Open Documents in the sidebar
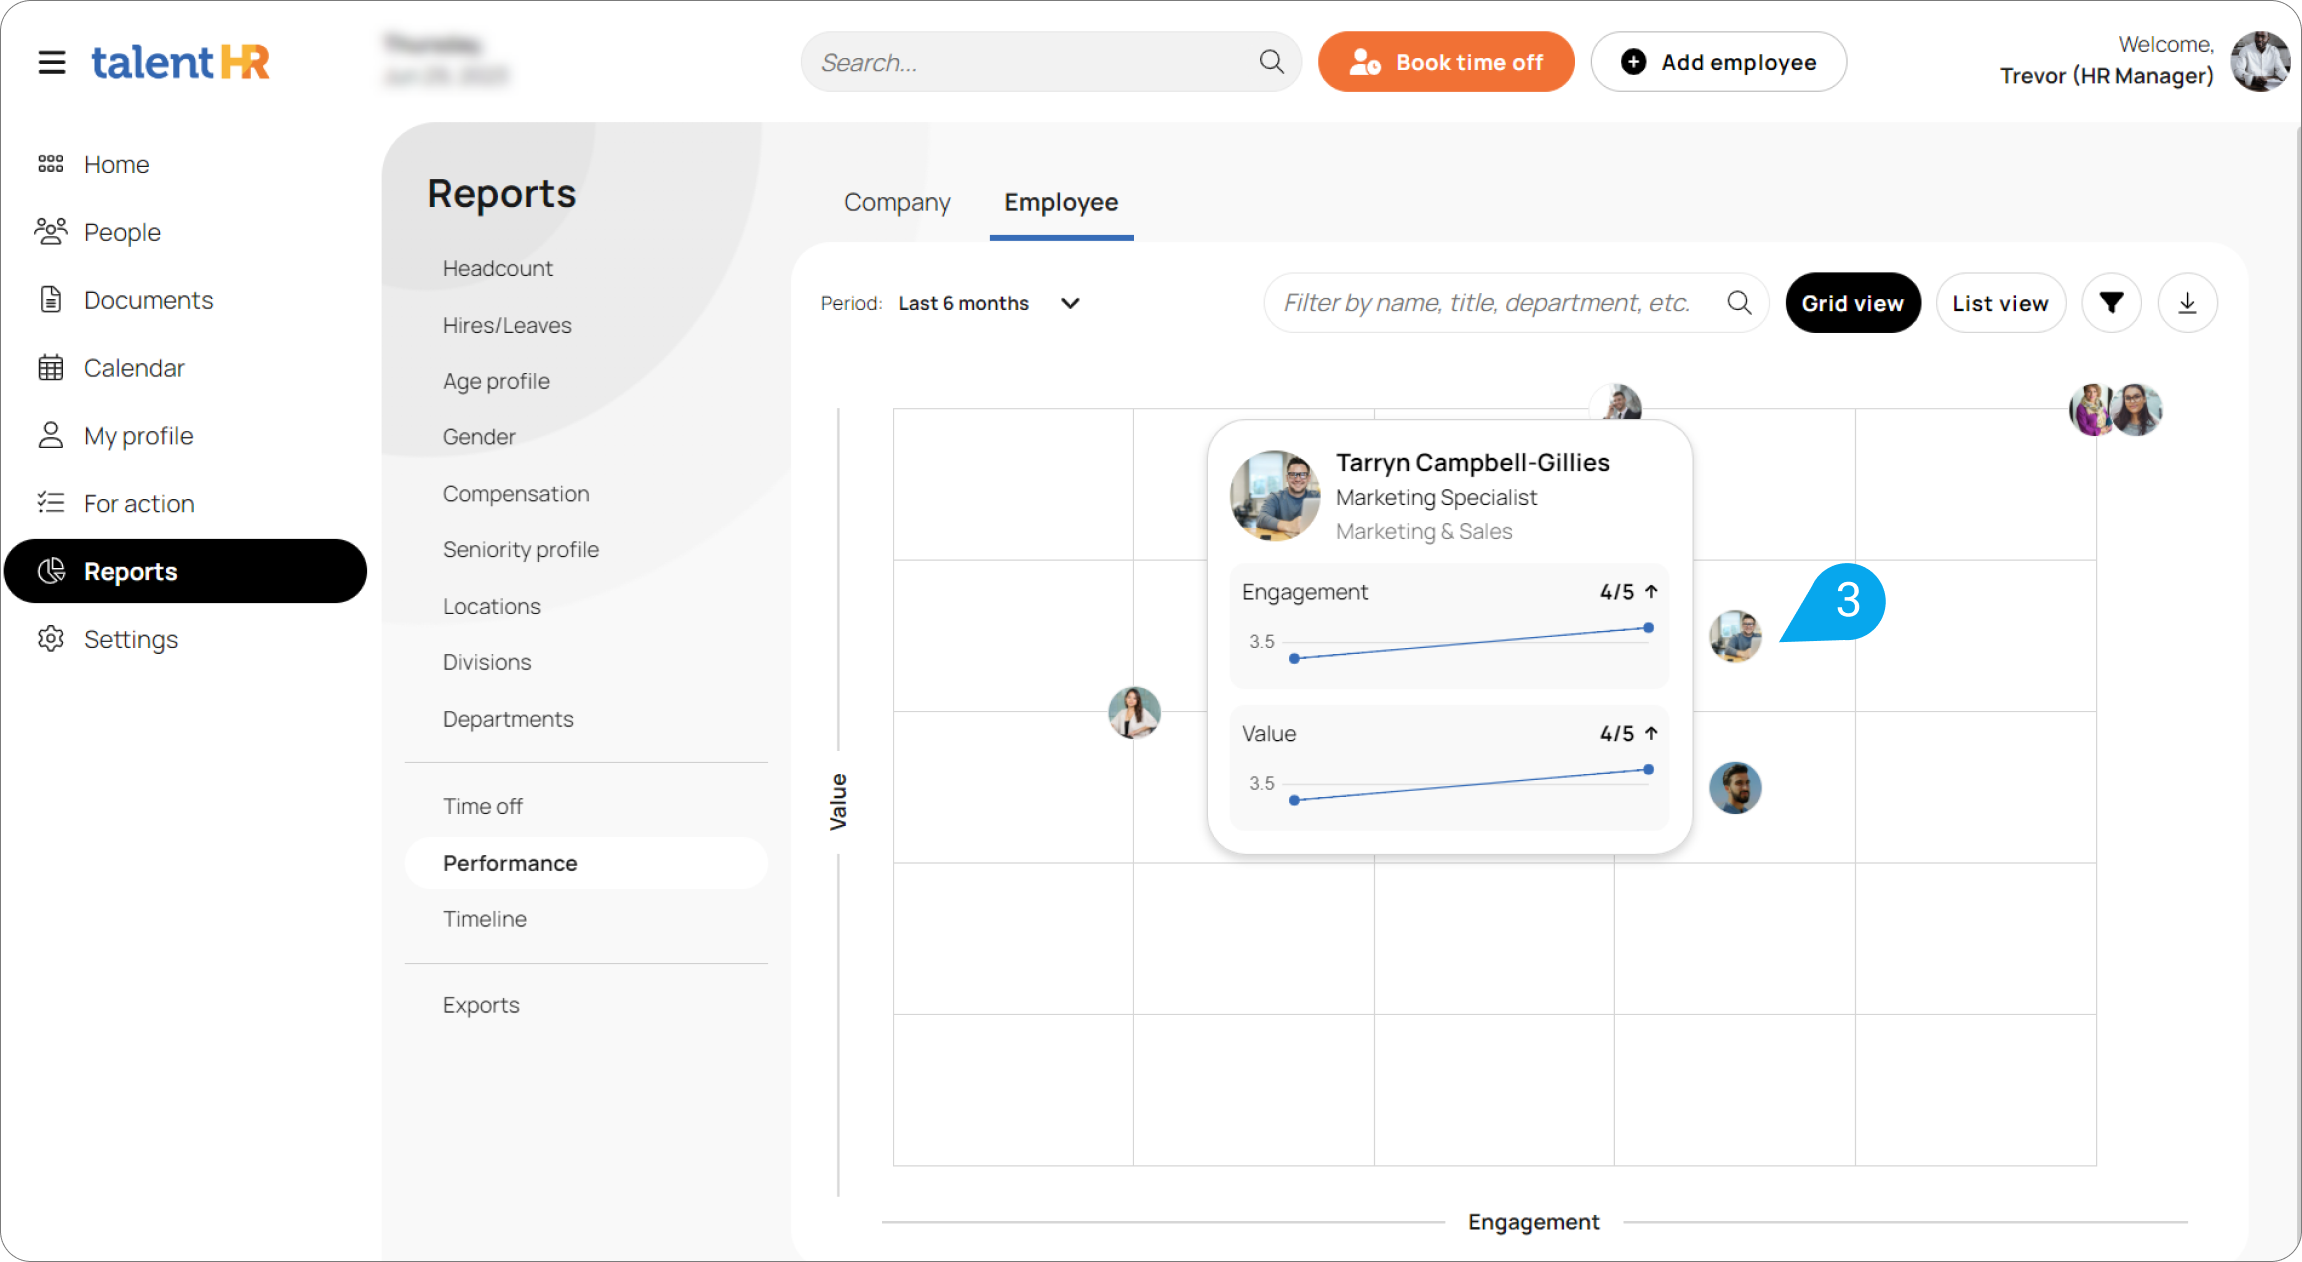The width and height of the screenshot is (2302, 1262). (x=148, y=300)
